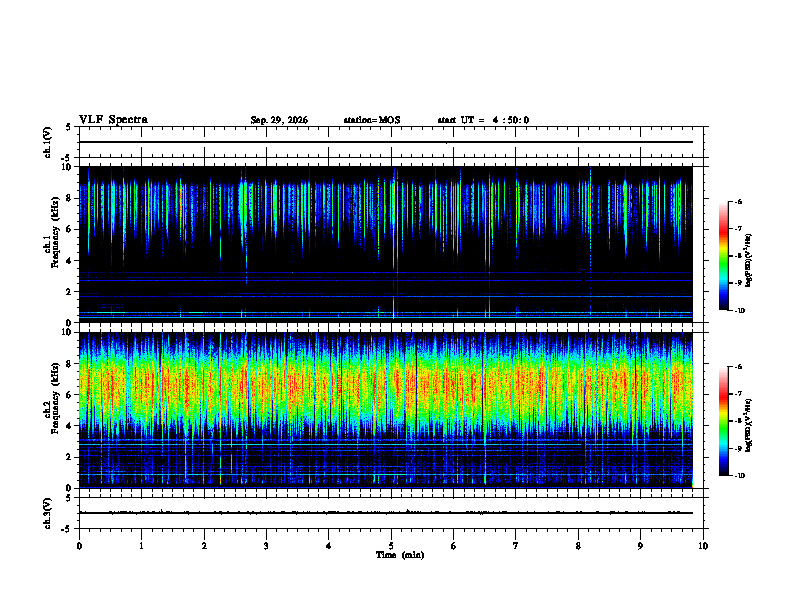Image resolution: width=792 pixels, height=612 pixels.
Task: Click the ch.2 Frequency (kHz) axis label
Action: tap(53, 410)
